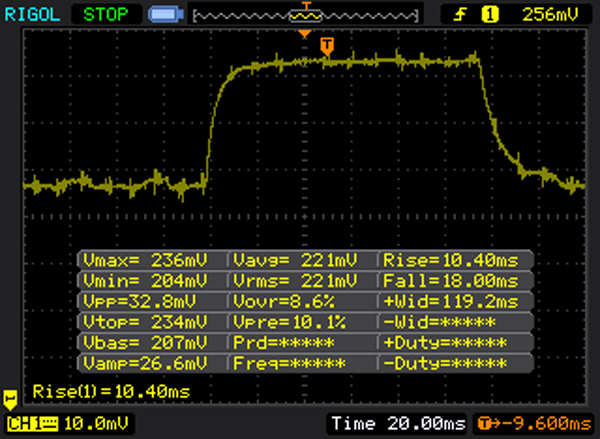Click the Vpp=32.8mV measurement
The width and height of the screenshot is (600, 439).
139,302
